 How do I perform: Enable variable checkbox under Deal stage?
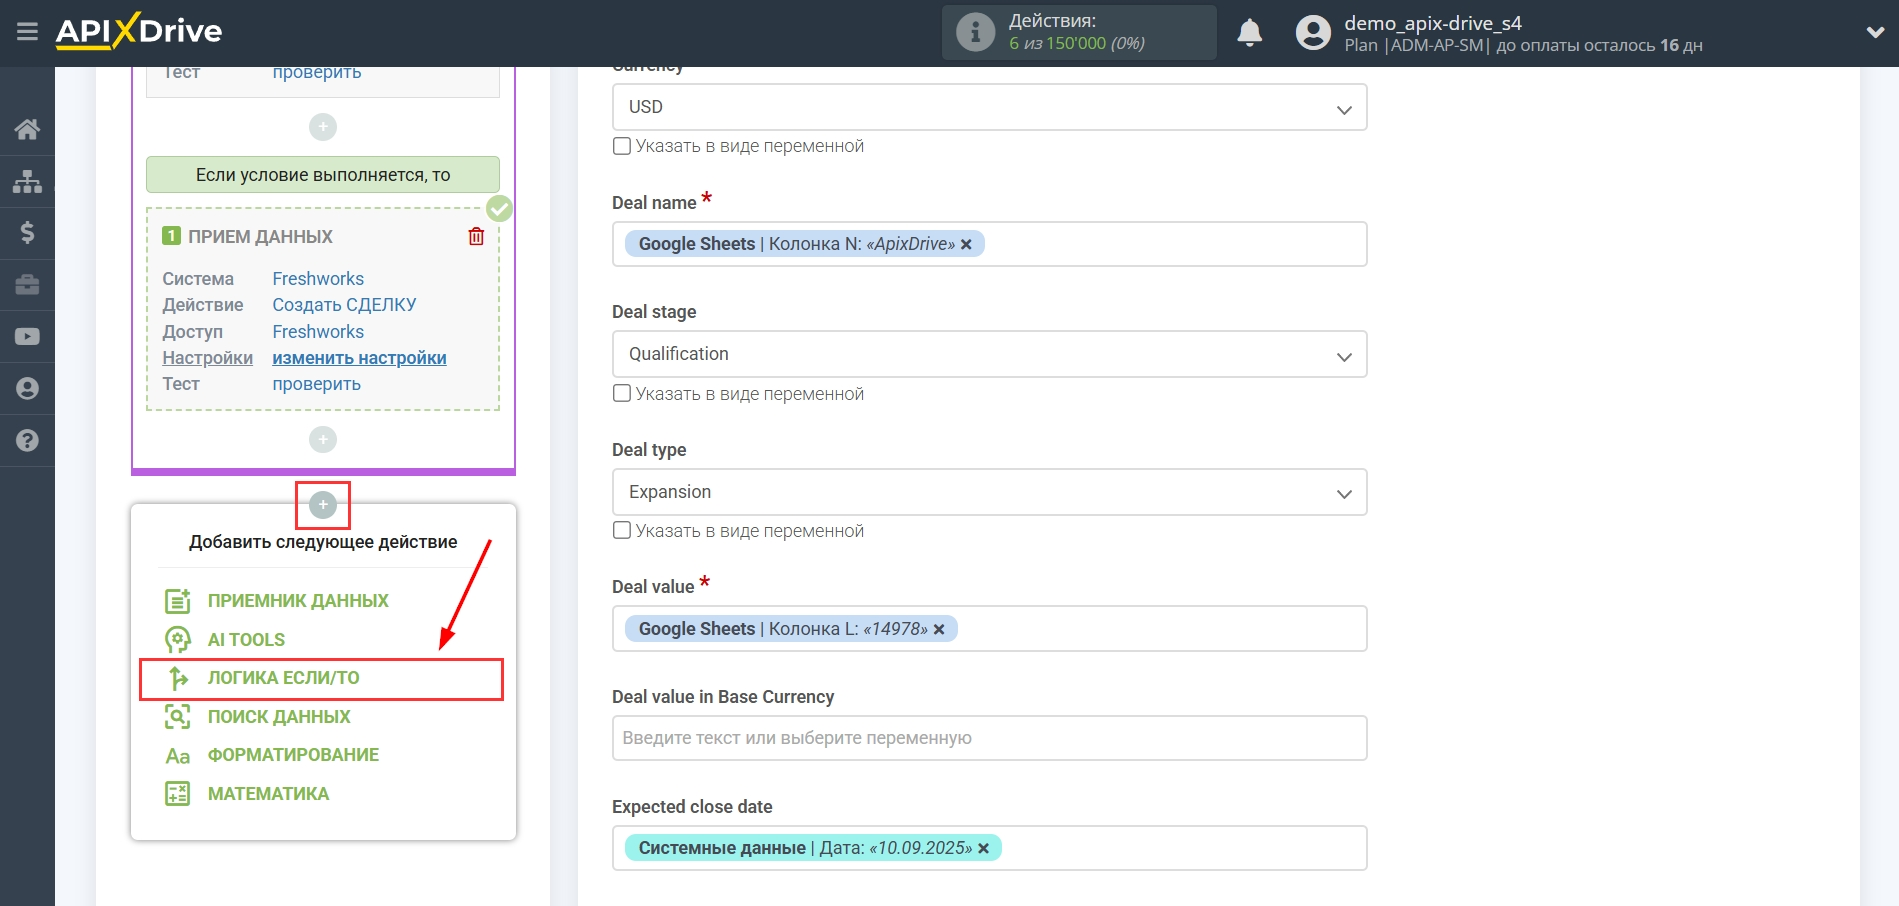coord(622,394)
